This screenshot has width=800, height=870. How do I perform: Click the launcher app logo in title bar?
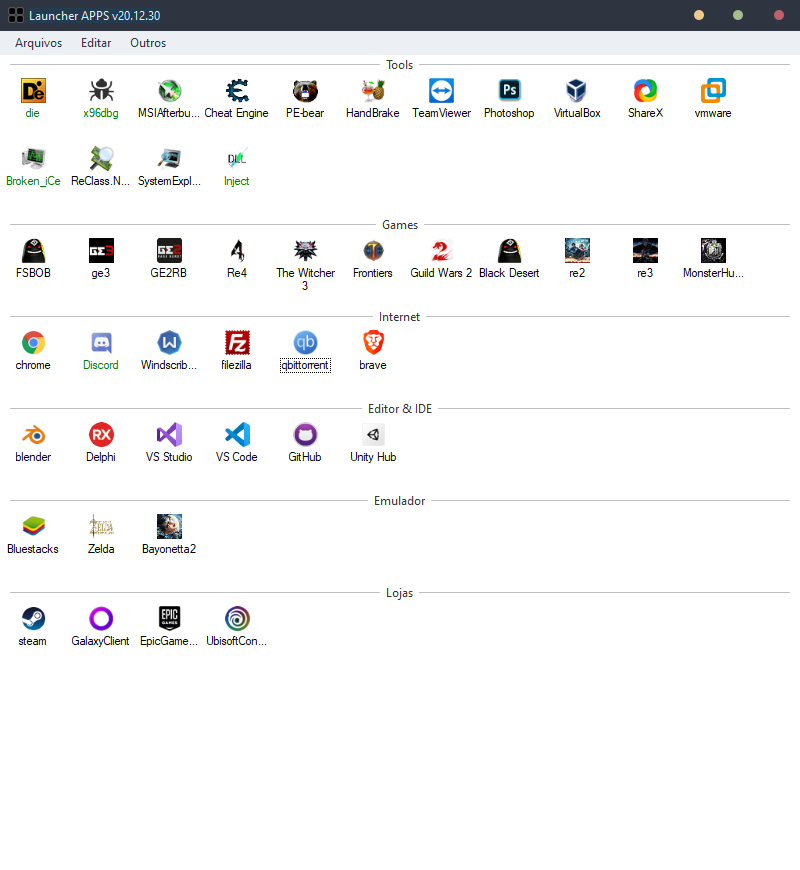16,15
